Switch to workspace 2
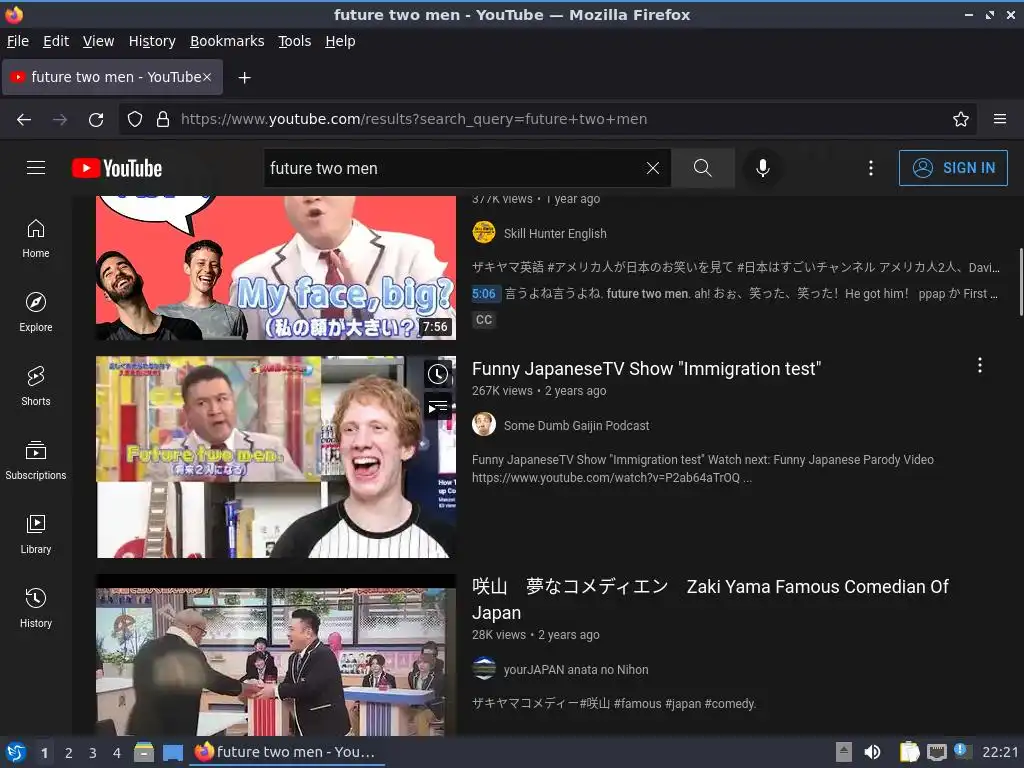 click(x=69, y=753)
